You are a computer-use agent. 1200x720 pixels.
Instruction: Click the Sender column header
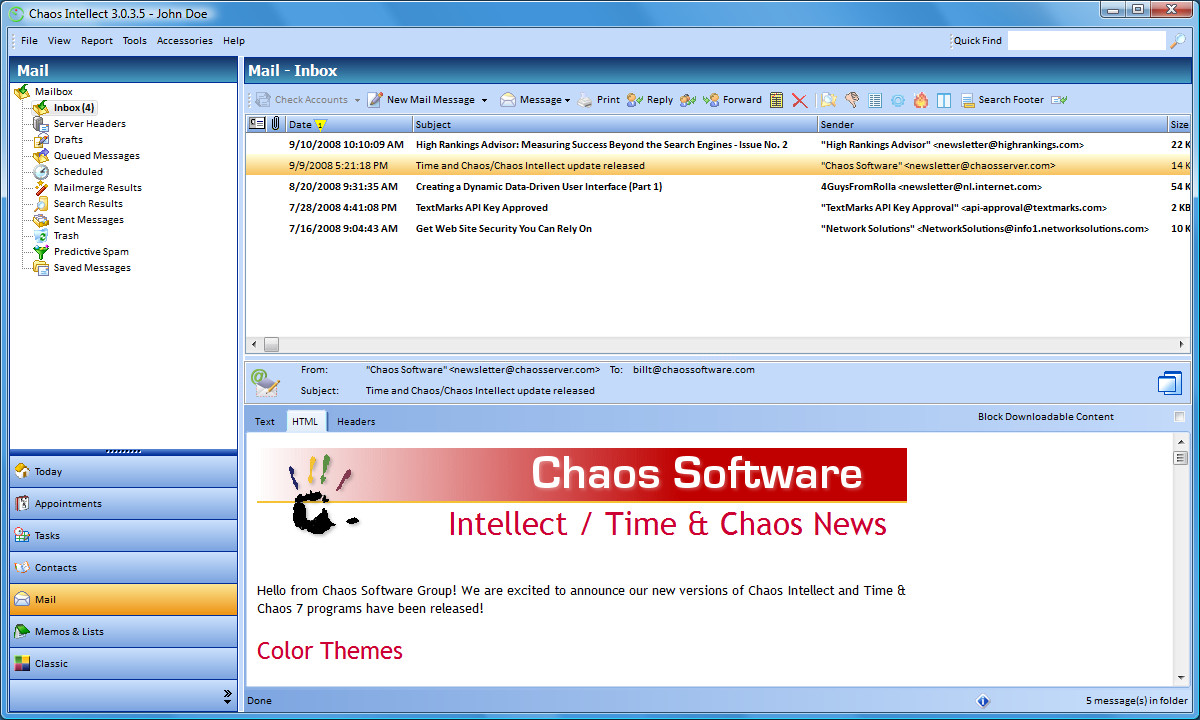pyautogui.click(x=992, y=124)
